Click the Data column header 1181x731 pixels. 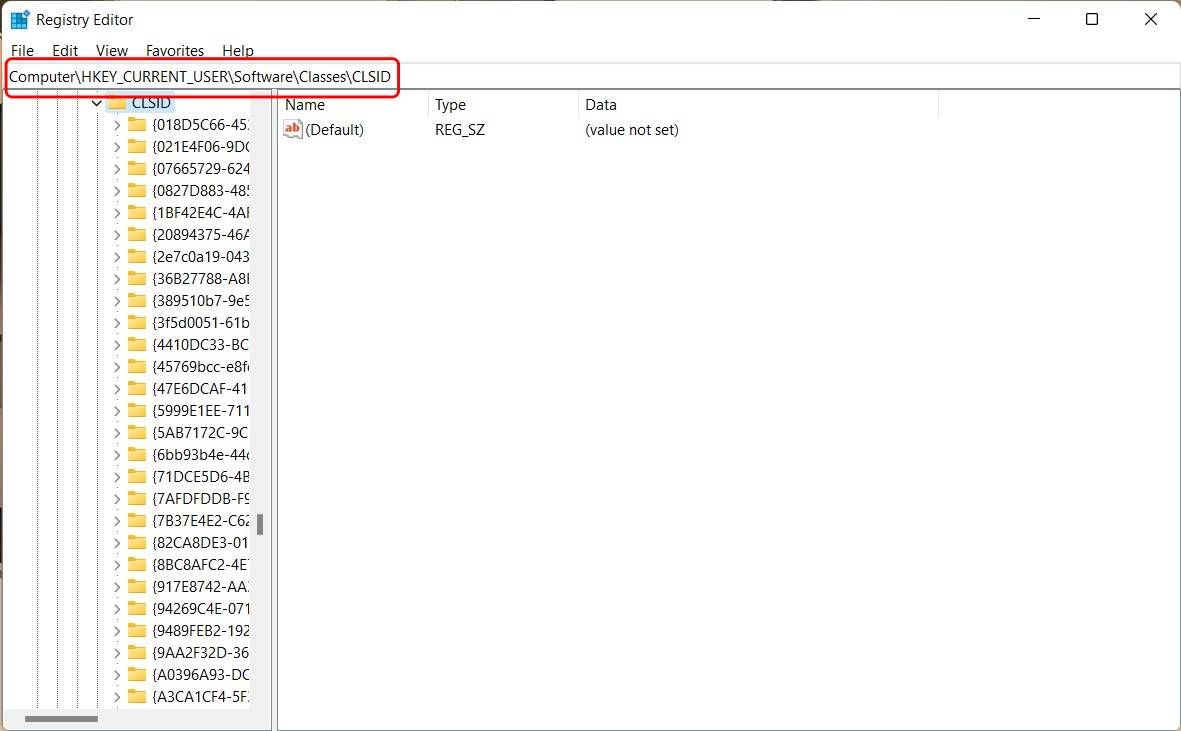pyautogui.click(x=600, y=104)
